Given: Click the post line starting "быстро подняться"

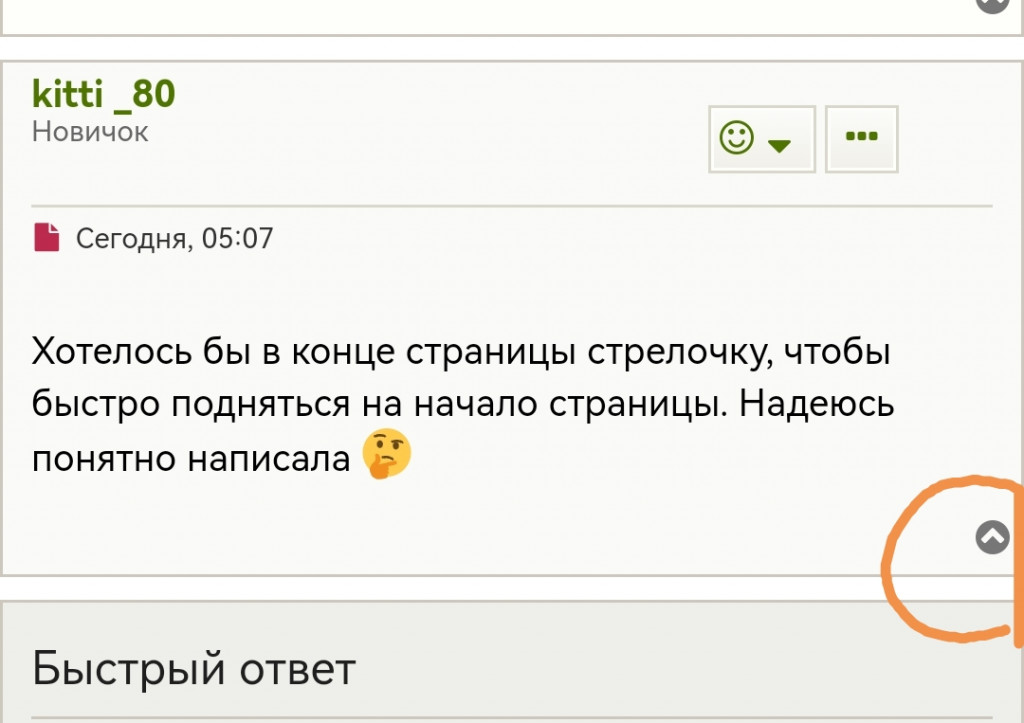Looking at the screenshot, I should coord(463,405).
